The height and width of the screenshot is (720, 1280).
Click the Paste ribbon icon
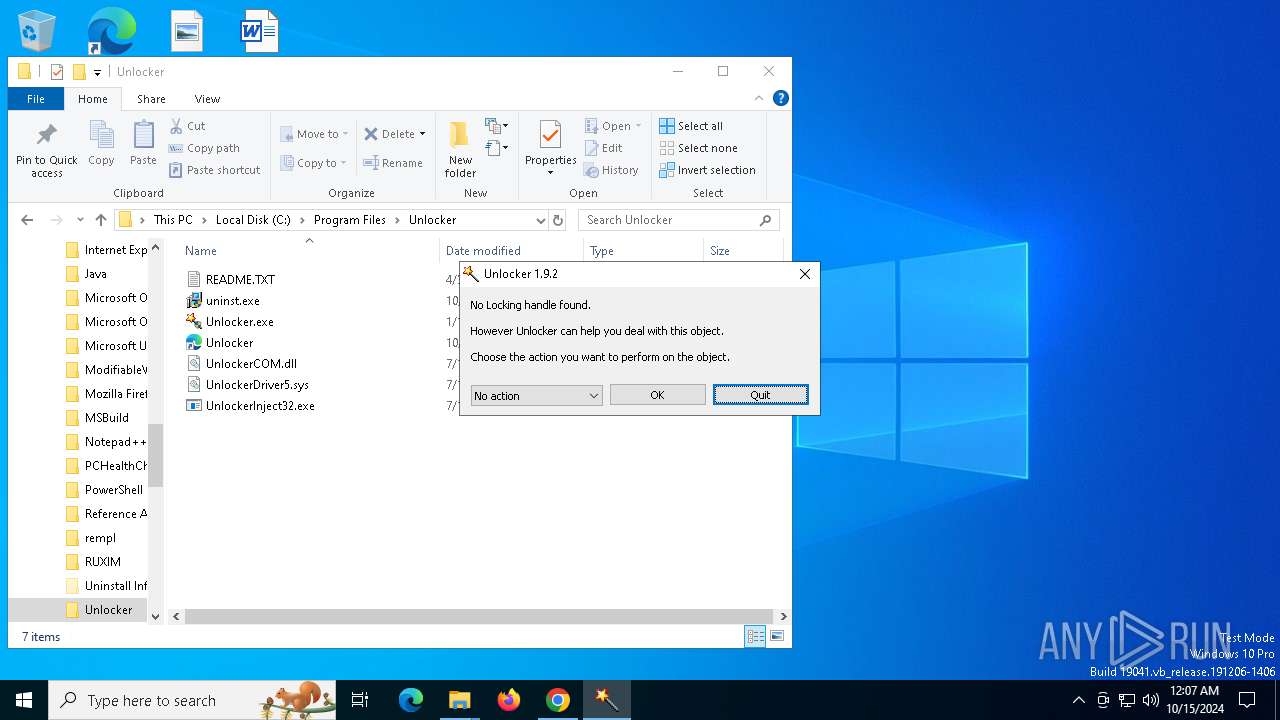click(x=143, y=135)
